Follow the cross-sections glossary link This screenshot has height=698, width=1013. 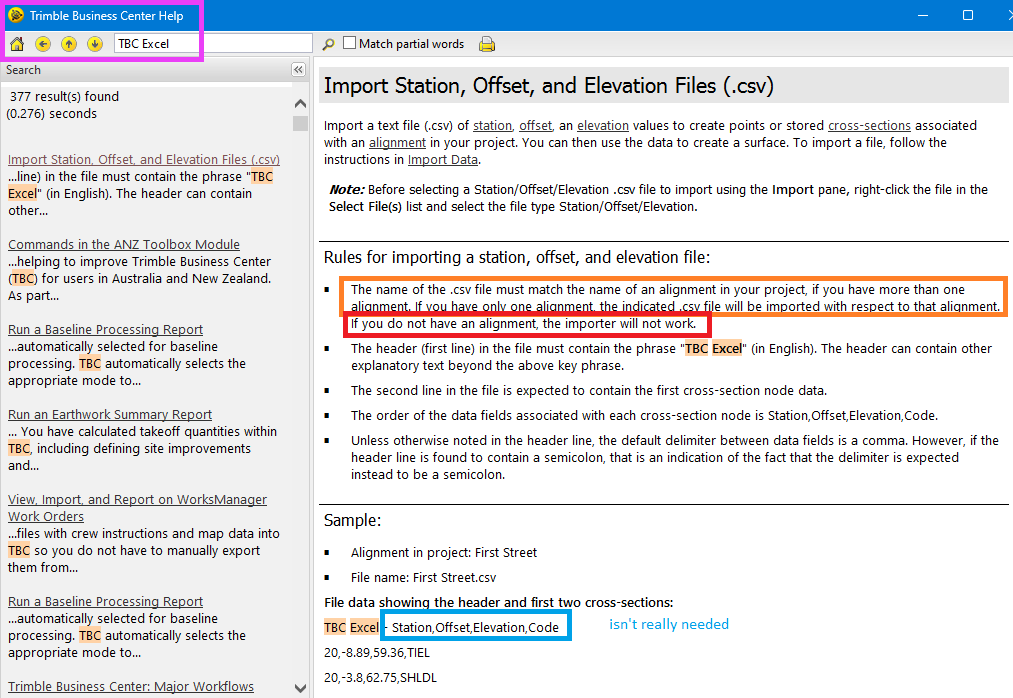[x=869, y=125]
